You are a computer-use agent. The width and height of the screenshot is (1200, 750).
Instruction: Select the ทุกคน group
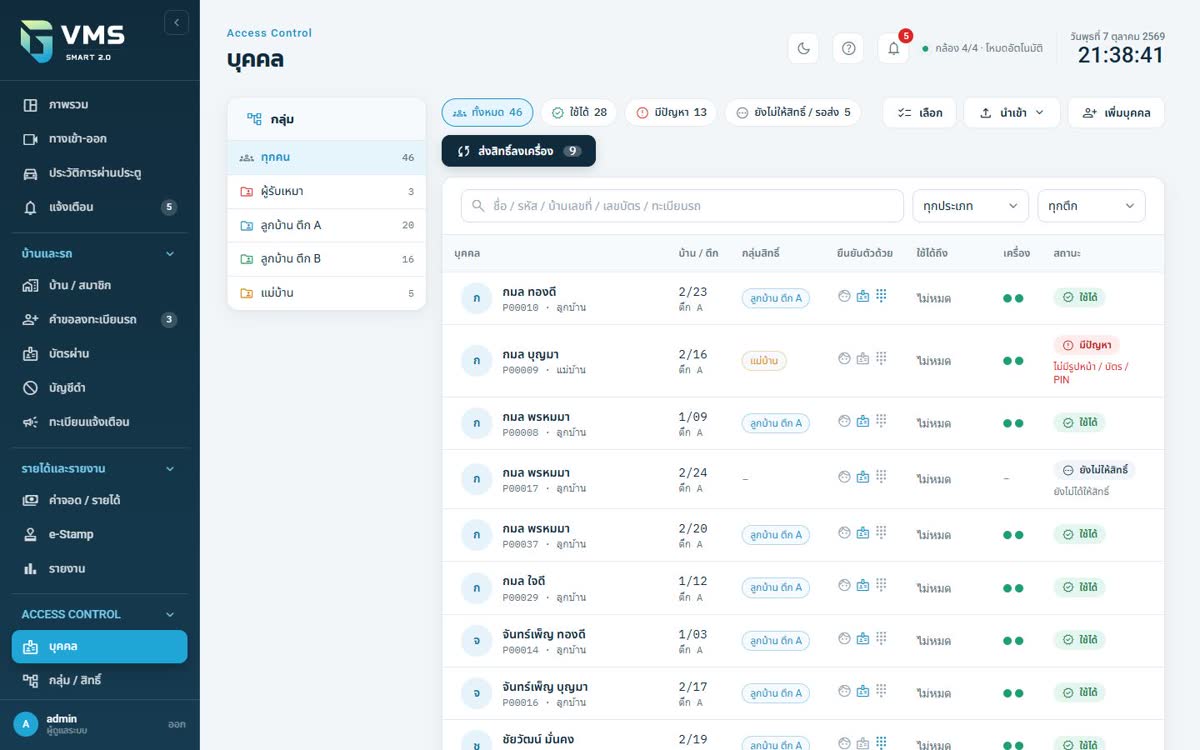pos(327,158)
